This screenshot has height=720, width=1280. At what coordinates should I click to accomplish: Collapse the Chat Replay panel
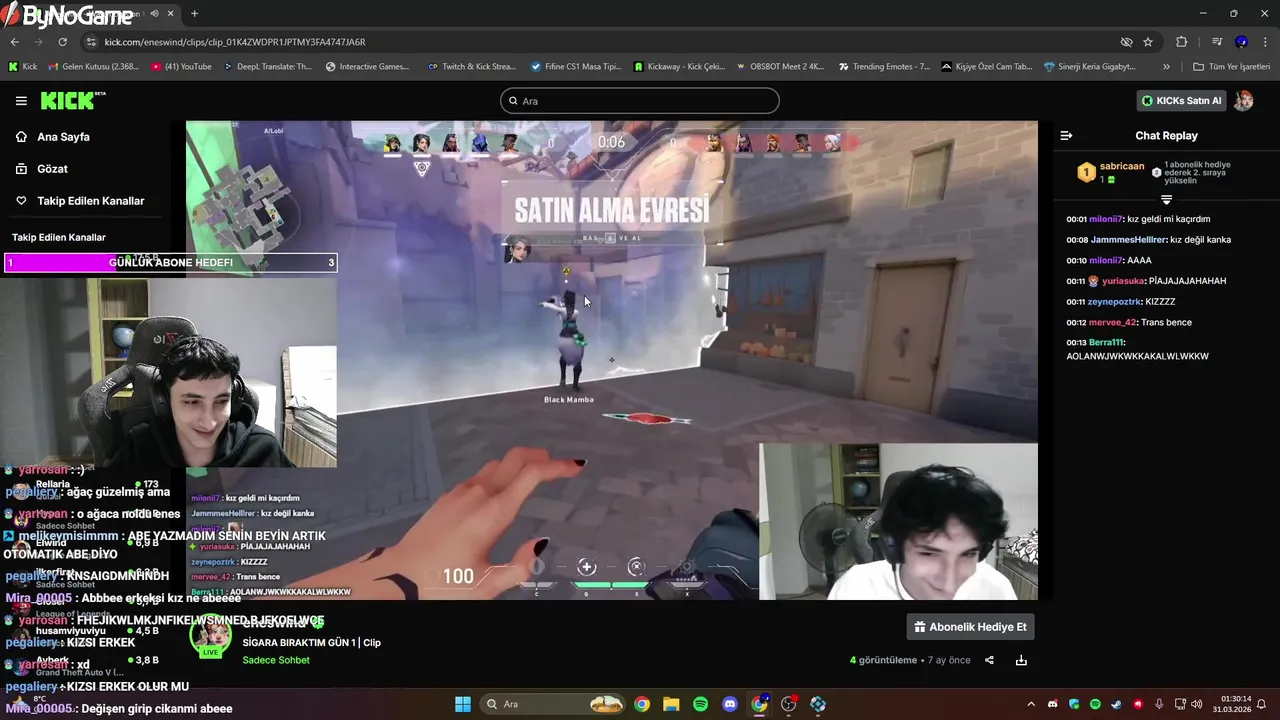pos(1066,136)
